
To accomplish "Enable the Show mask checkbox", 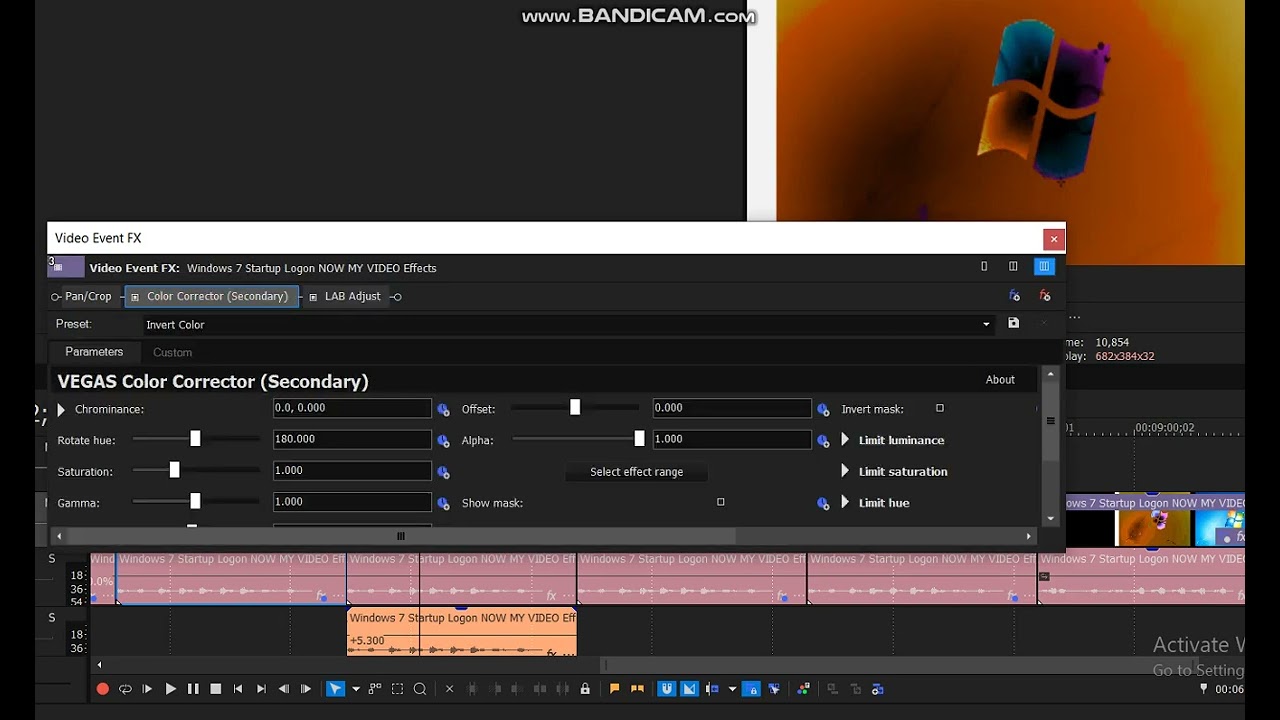I will pyautogui.click(x=720, y=502).
